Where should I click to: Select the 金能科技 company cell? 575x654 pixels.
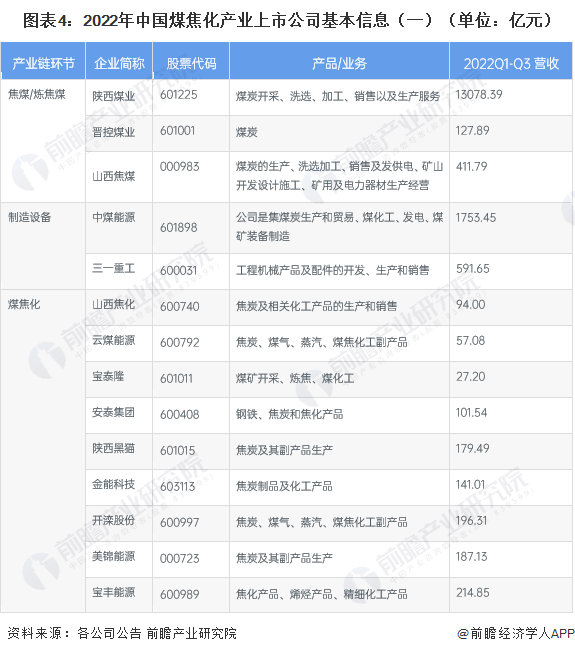(119, 488)
